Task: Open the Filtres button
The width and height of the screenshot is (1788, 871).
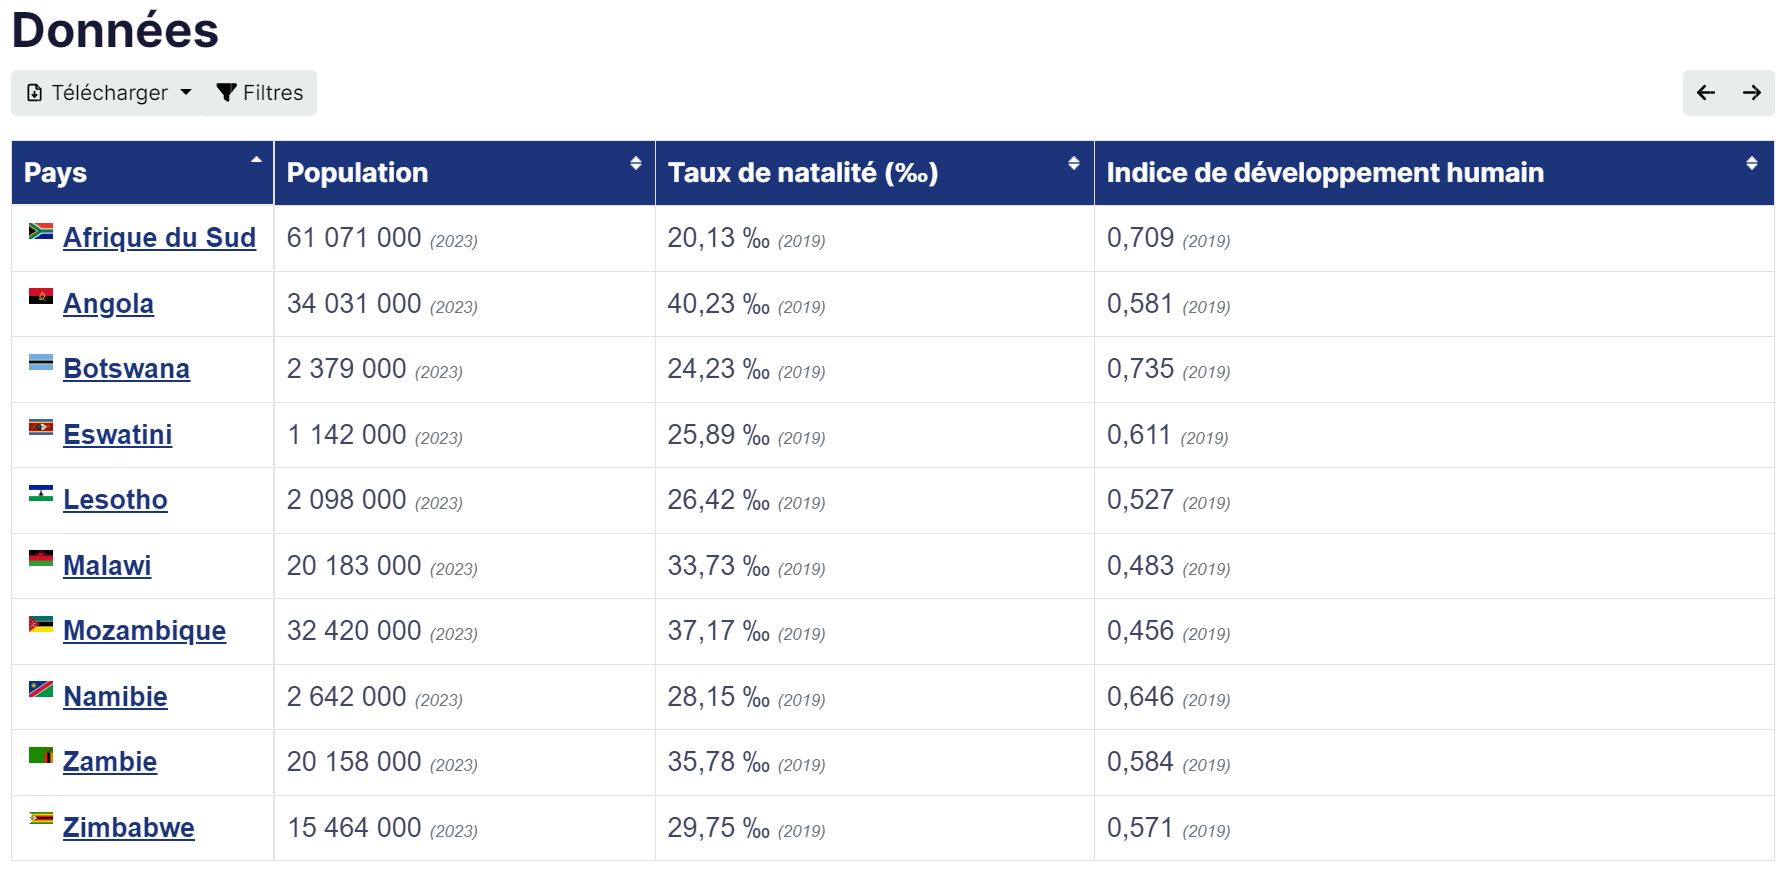Action: (x=260, y=93)
